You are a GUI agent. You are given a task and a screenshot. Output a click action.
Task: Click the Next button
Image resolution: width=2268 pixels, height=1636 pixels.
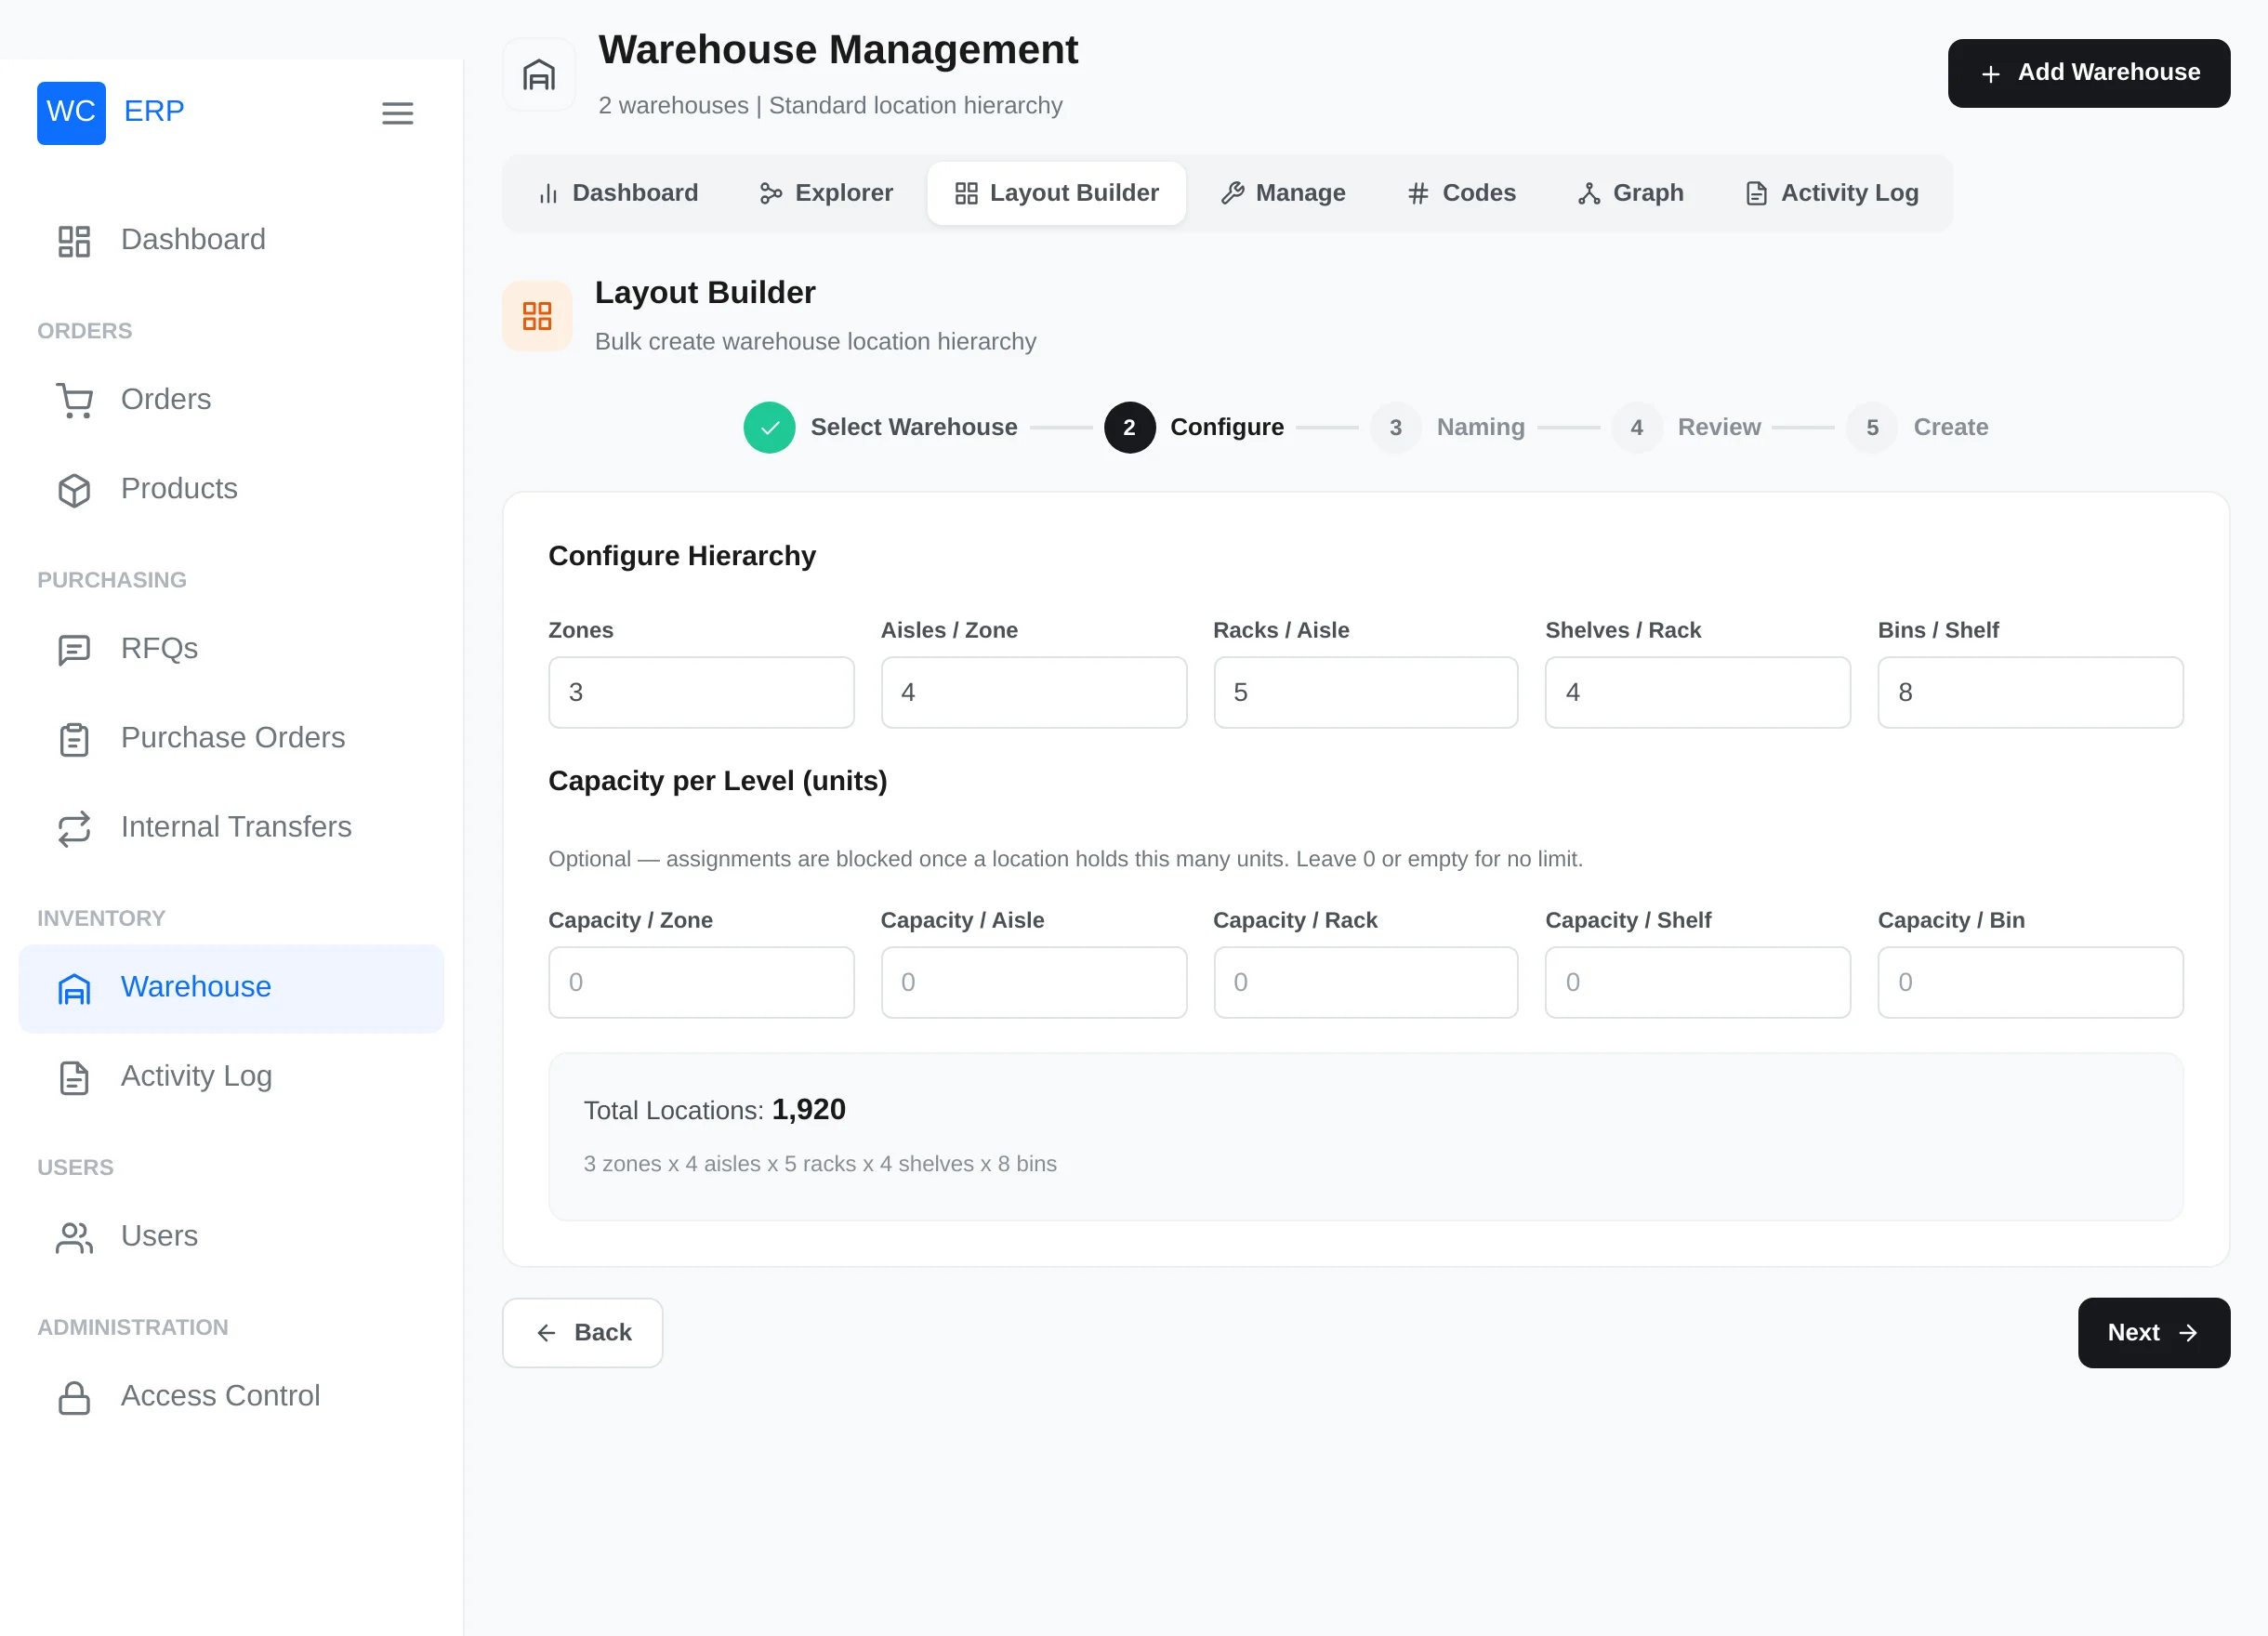tap(2153, 1332)
